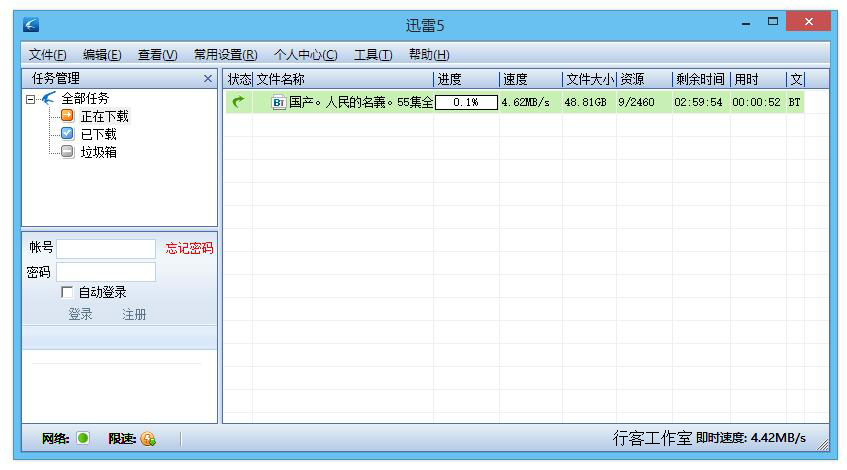This screenshot has width=847, height=470.
Task: Open the 常用设置(R) menu
Action: (225, 55)
